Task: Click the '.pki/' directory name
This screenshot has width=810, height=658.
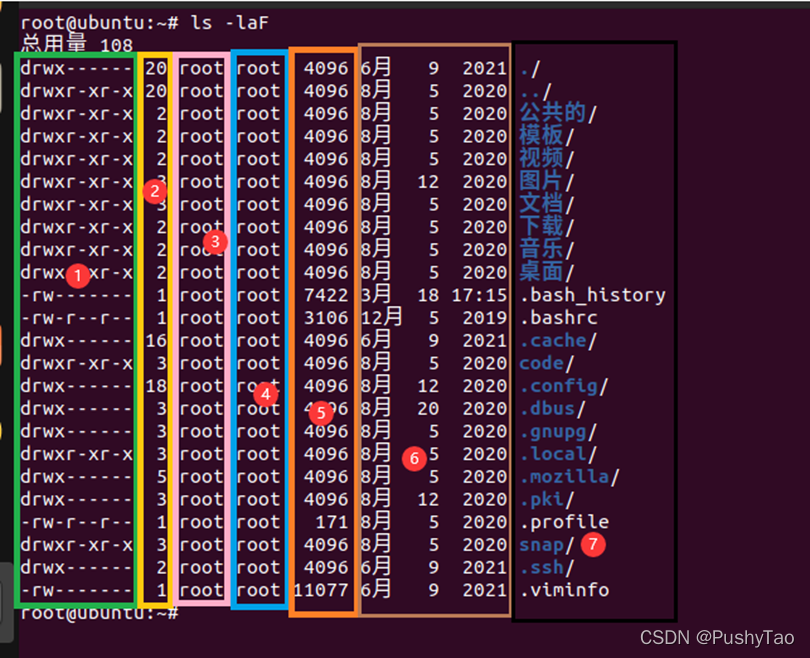Action: click(x=547, y=499)
